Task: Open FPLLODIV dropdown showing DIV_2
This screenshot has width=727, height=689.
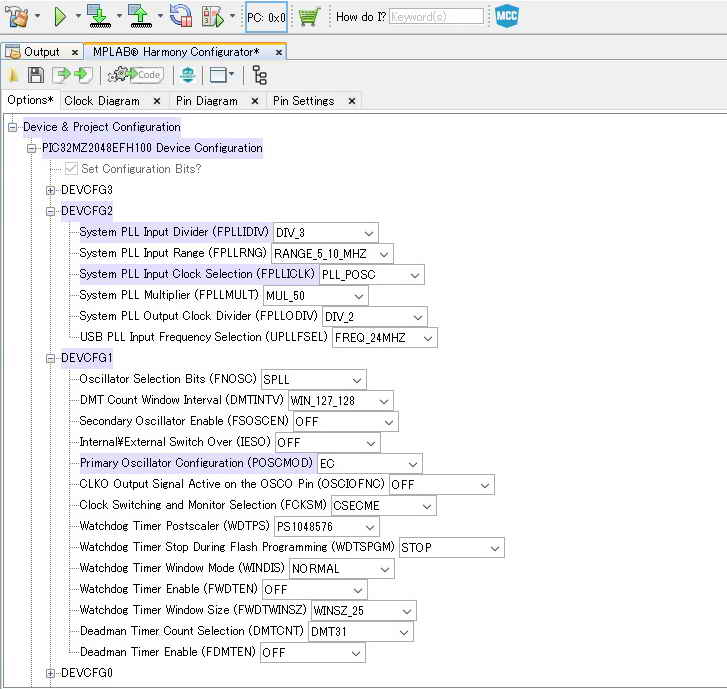Action: (375, 317)
